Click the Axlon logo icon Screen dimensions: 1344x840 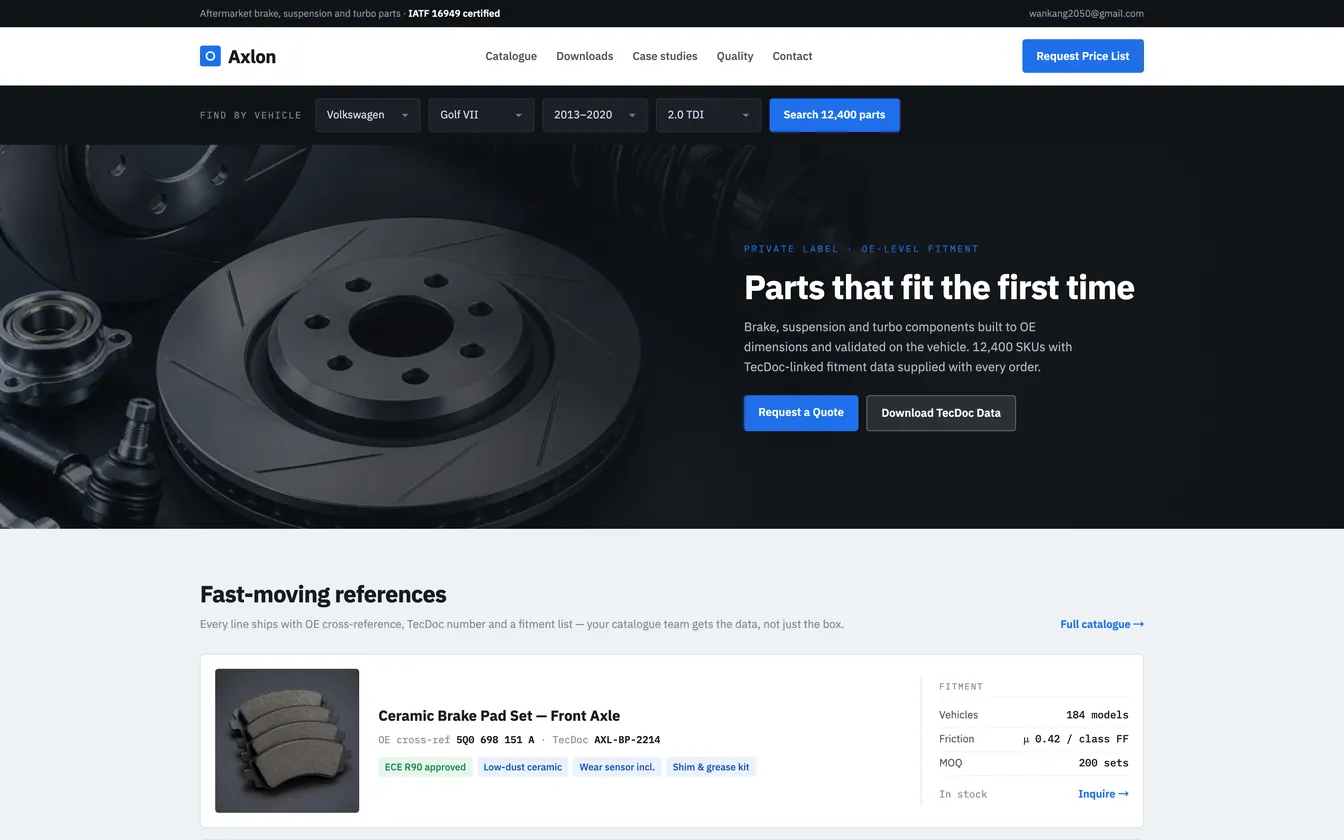pos(210,56)
